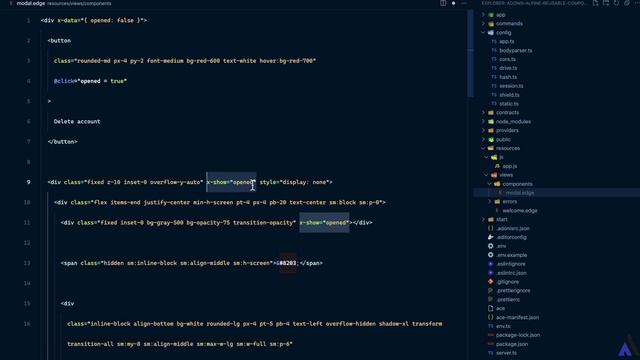The width and height of the screenshot is (640, 360).
Task: Expand the errors folder
Action: click(509, 202)
